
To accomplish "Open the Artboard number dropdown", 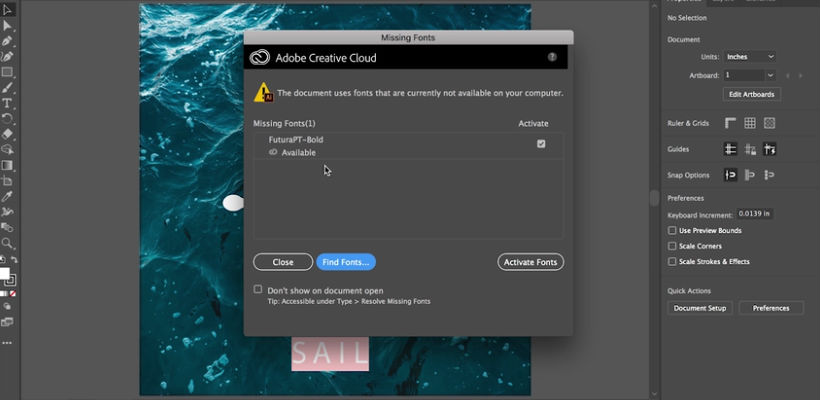I will [770, 75].
